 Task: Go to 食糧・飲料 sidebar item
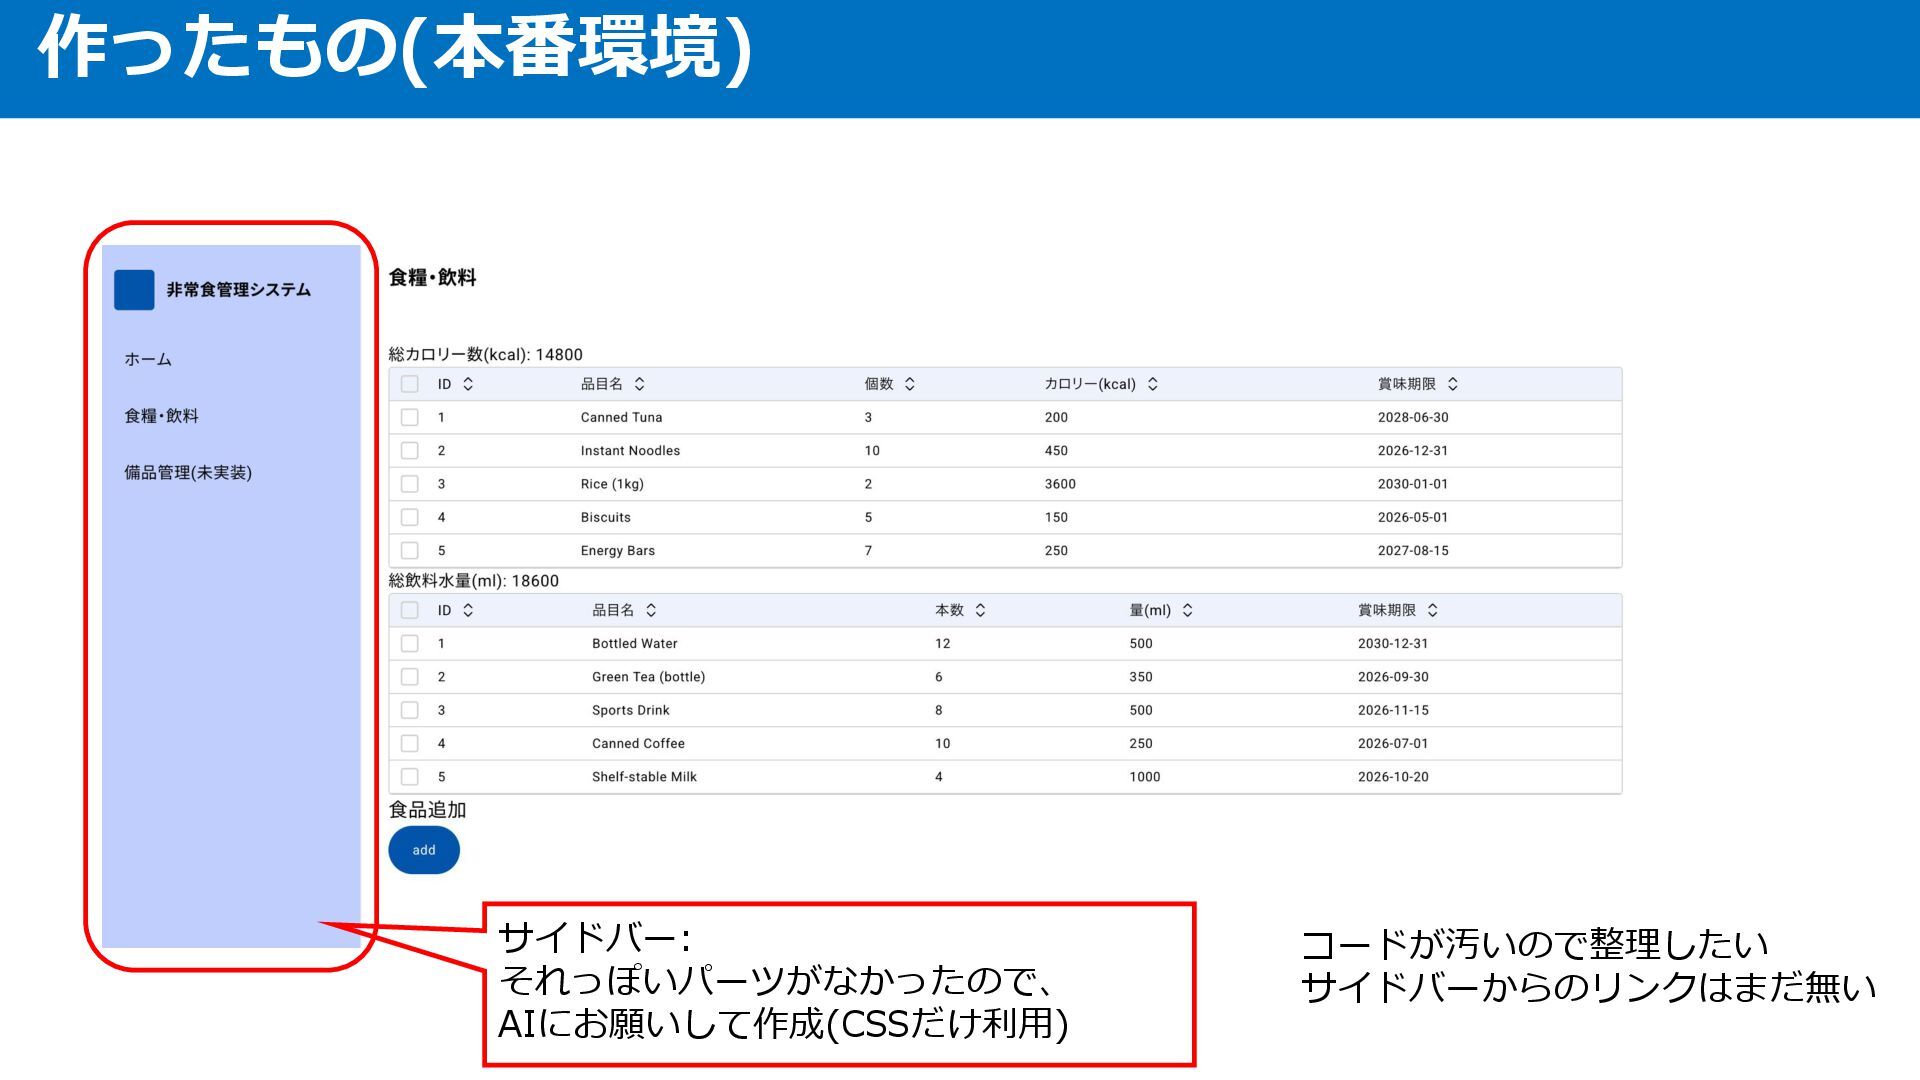pyautogui.click(x=161, y=416)
